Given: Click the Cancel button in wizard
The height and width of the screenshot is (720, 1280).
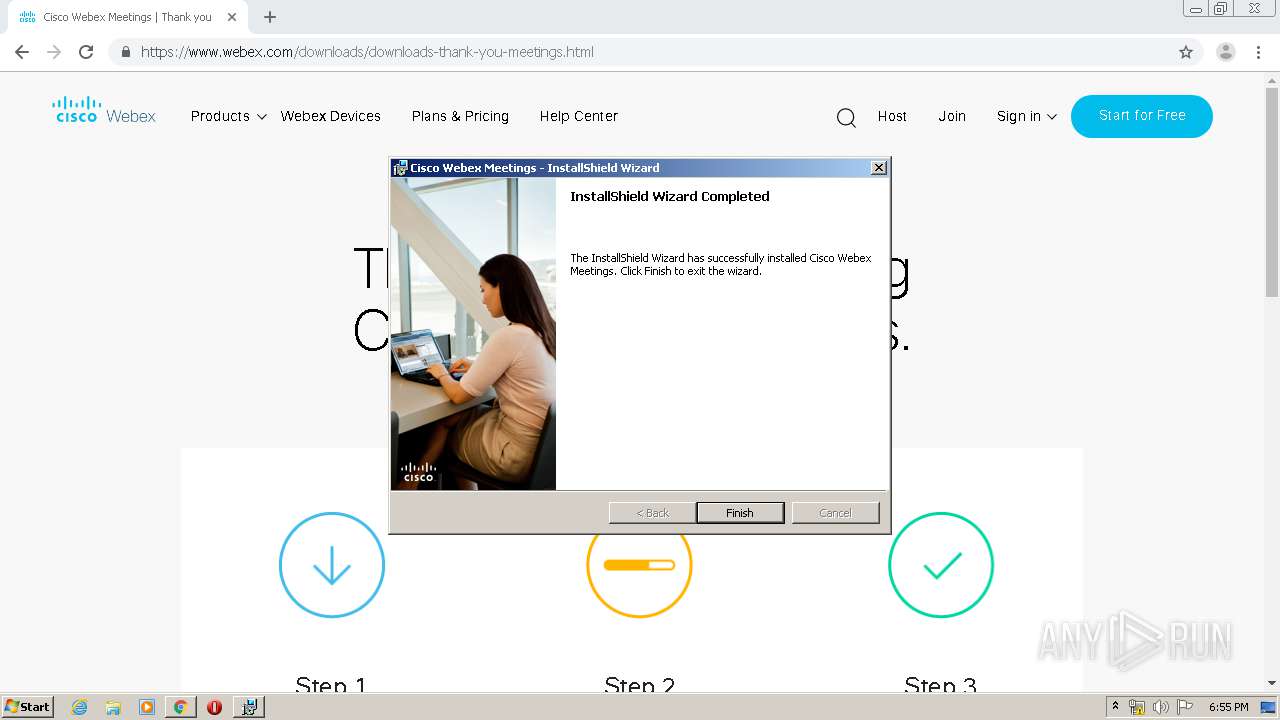Looking at the screenshot, I should (835, 513).
